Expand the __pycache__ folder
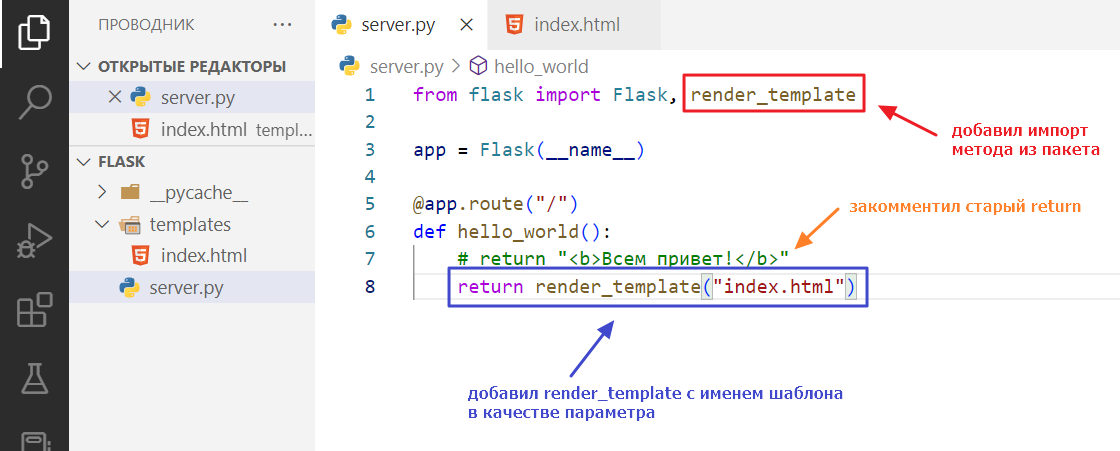Viewport: 1120px width, 451px height. click(101, 192)
